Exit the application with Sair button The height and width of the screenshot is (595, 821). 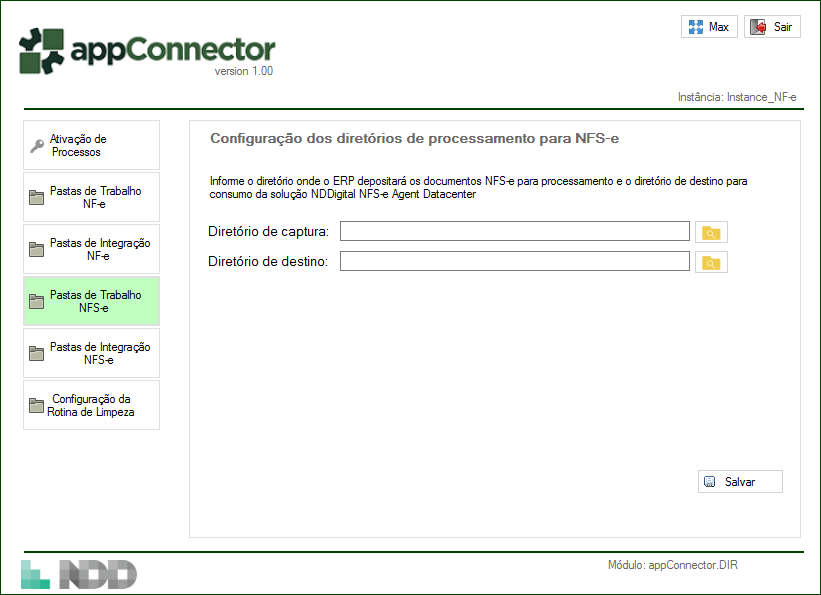coord(772,27)
